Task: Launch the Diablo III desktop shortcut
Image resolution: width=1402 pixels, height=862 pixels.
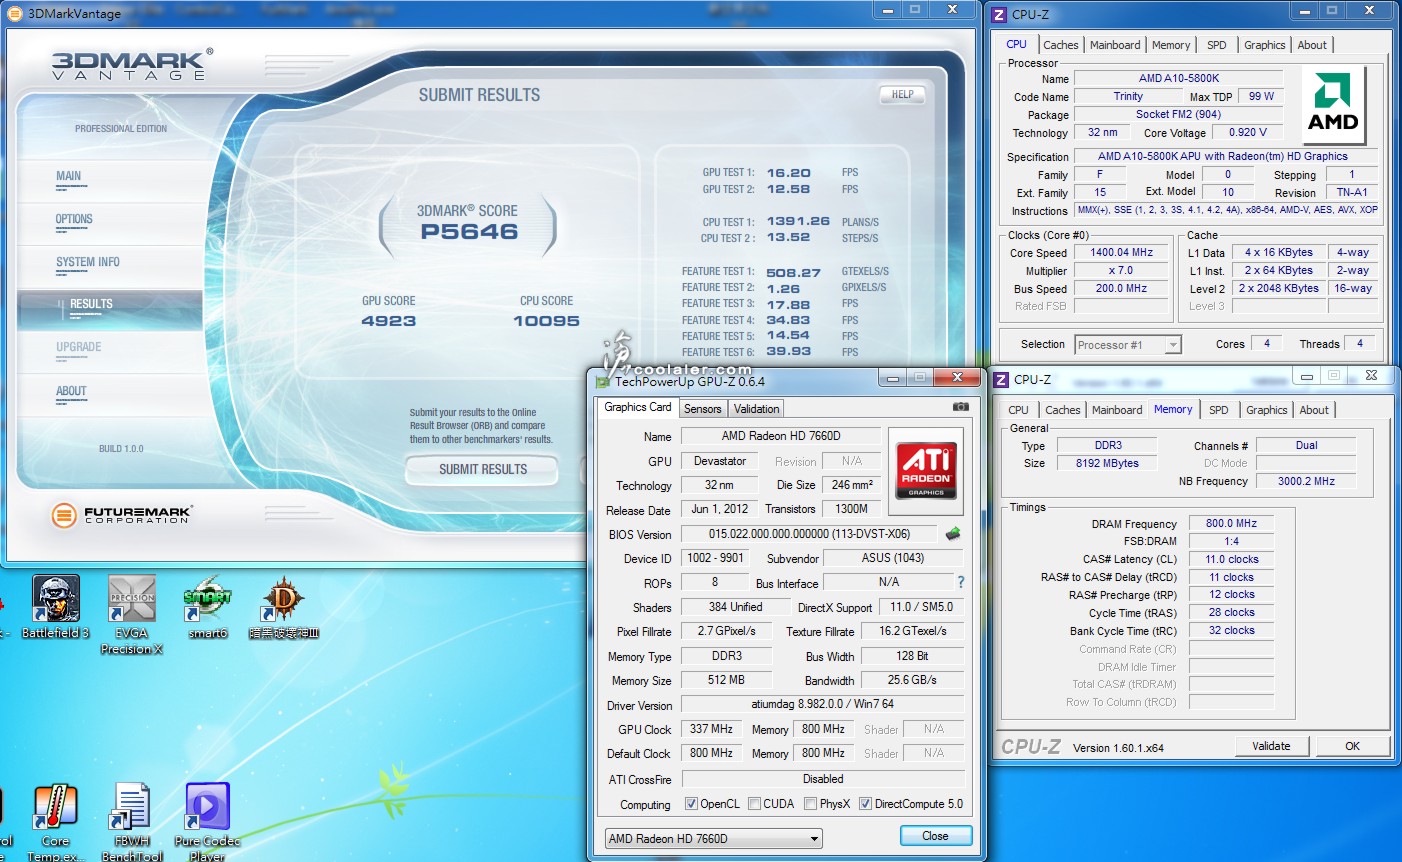Action: 284,606
